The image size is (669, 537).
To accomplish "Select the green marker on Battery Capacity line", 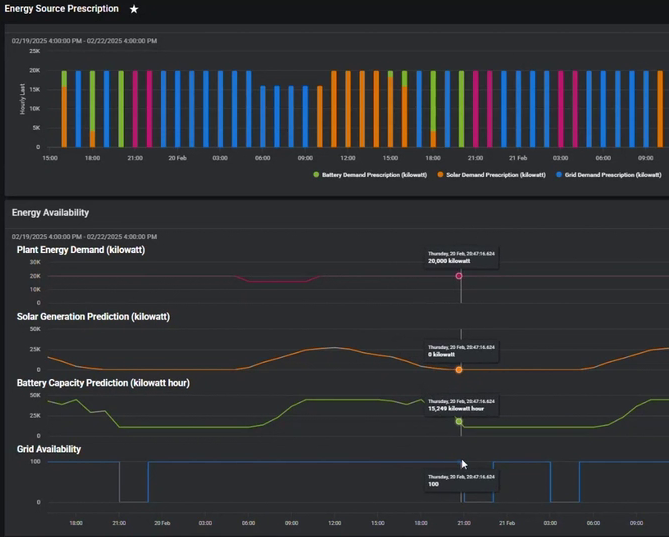I will (459, 421).
